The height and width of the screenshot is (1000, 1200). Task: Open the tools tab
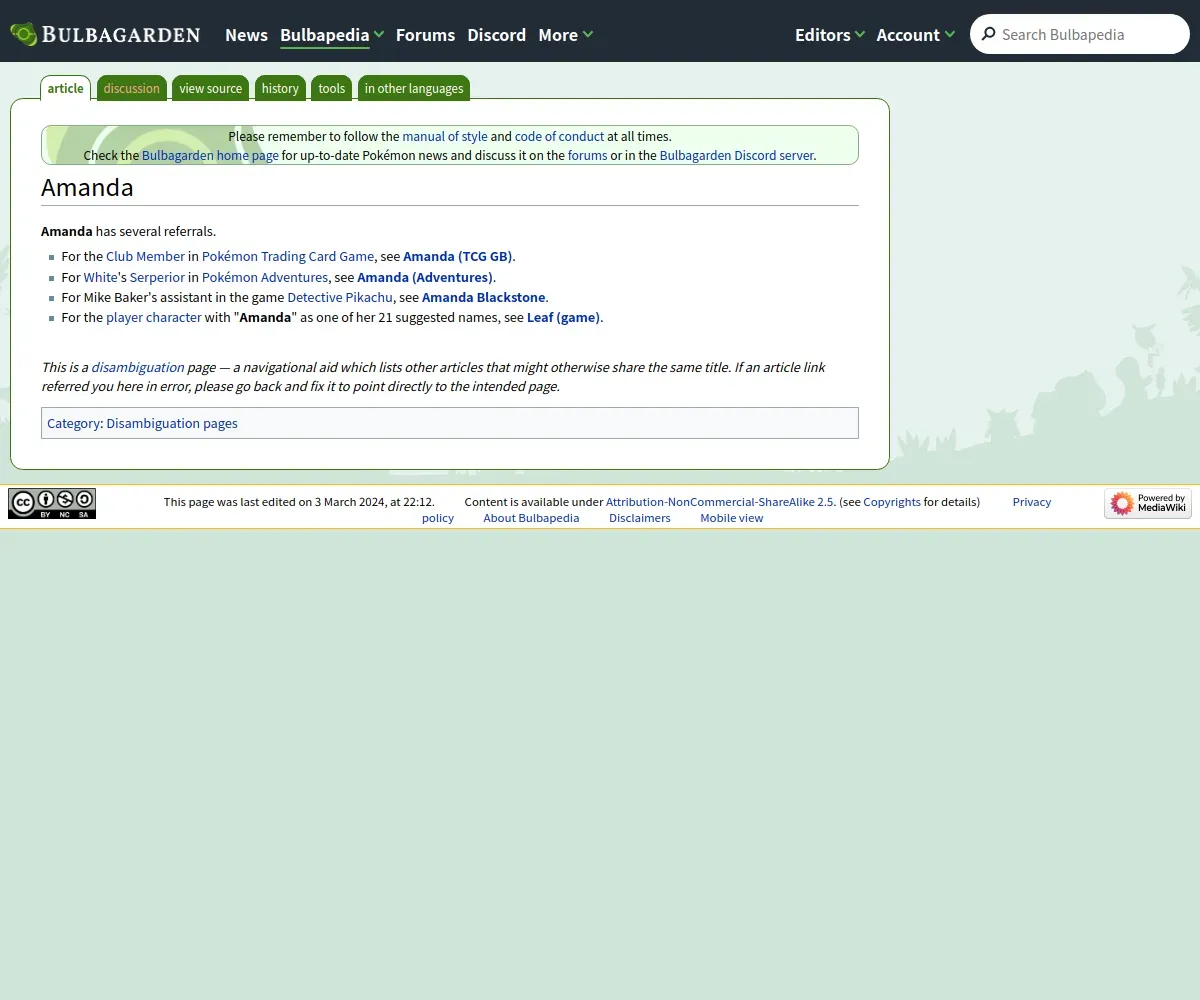click(x=332, y=88)
